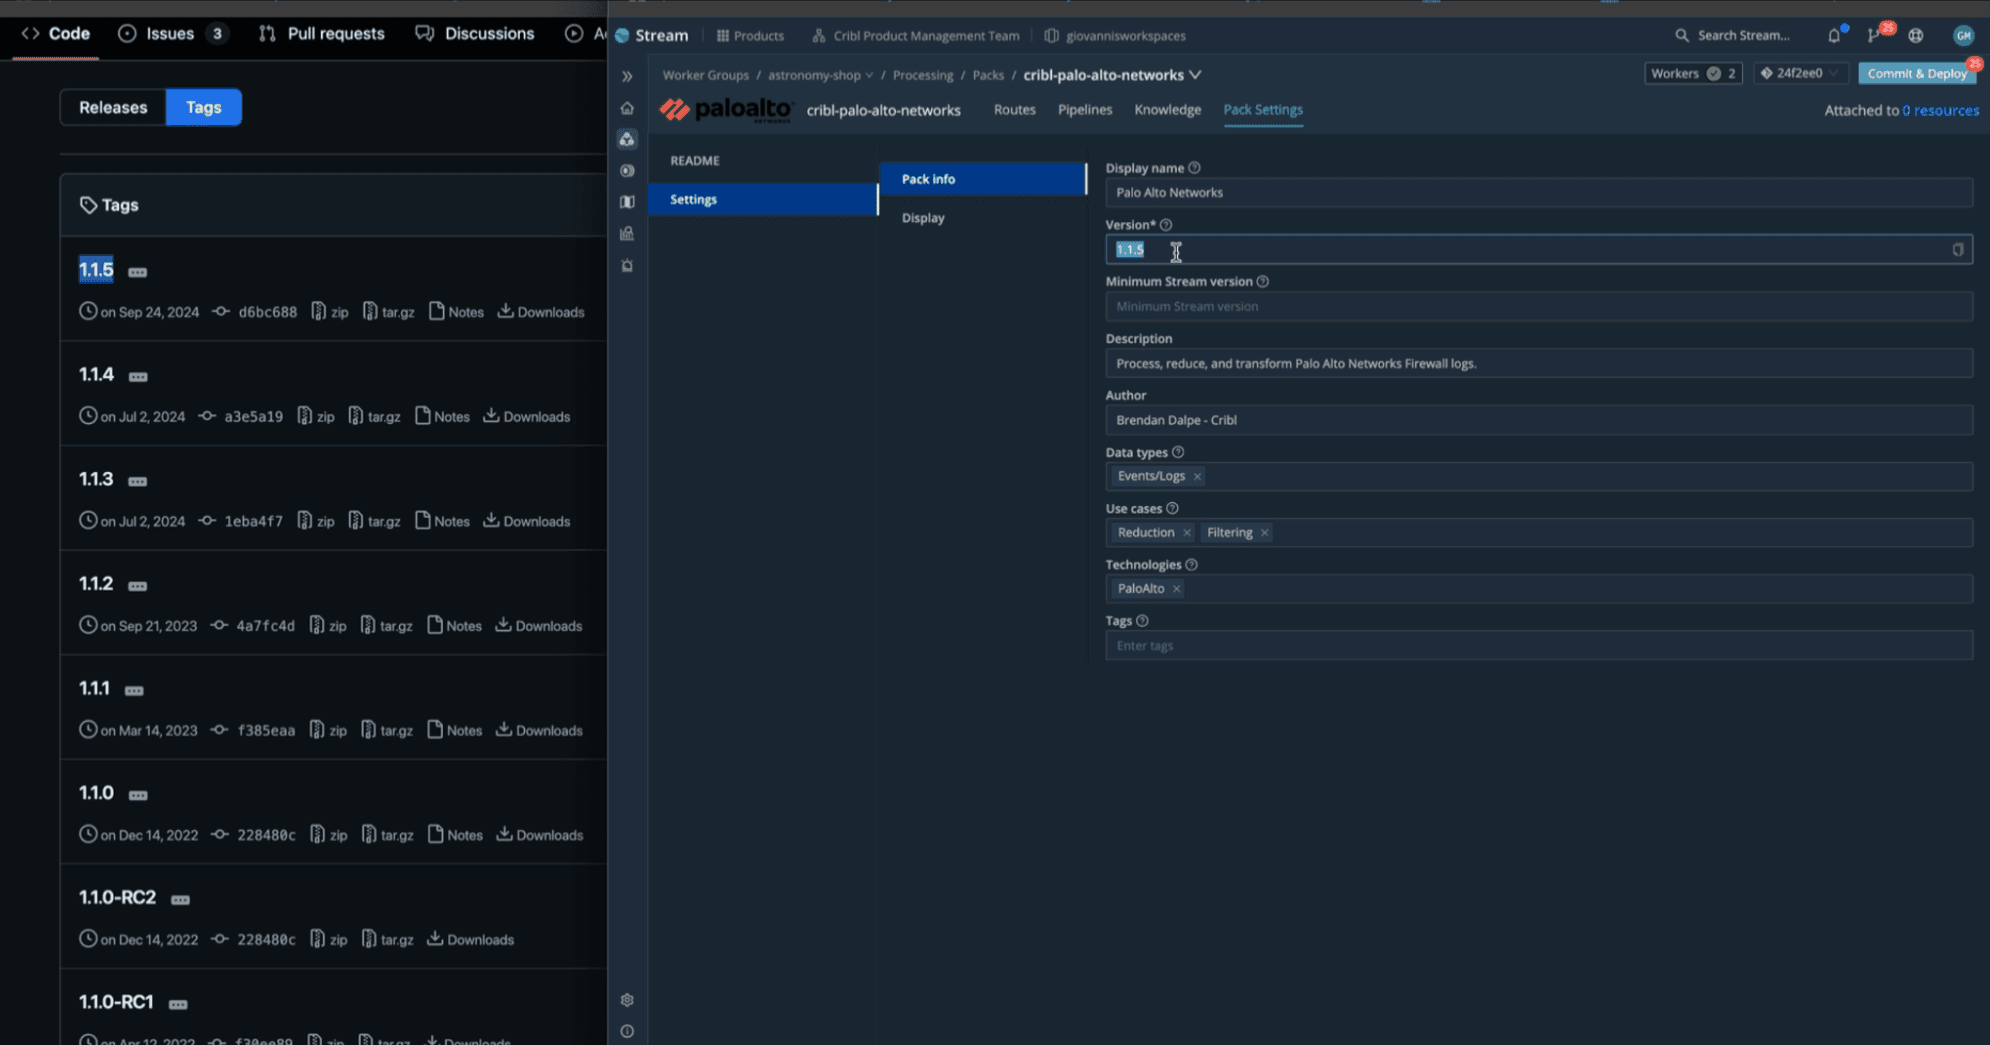Viewport: 1990px width, 1045px height.
Task: Expand the cribl-palo-alto-networks breadcrumb dropdown
Action: (1195, 75)
